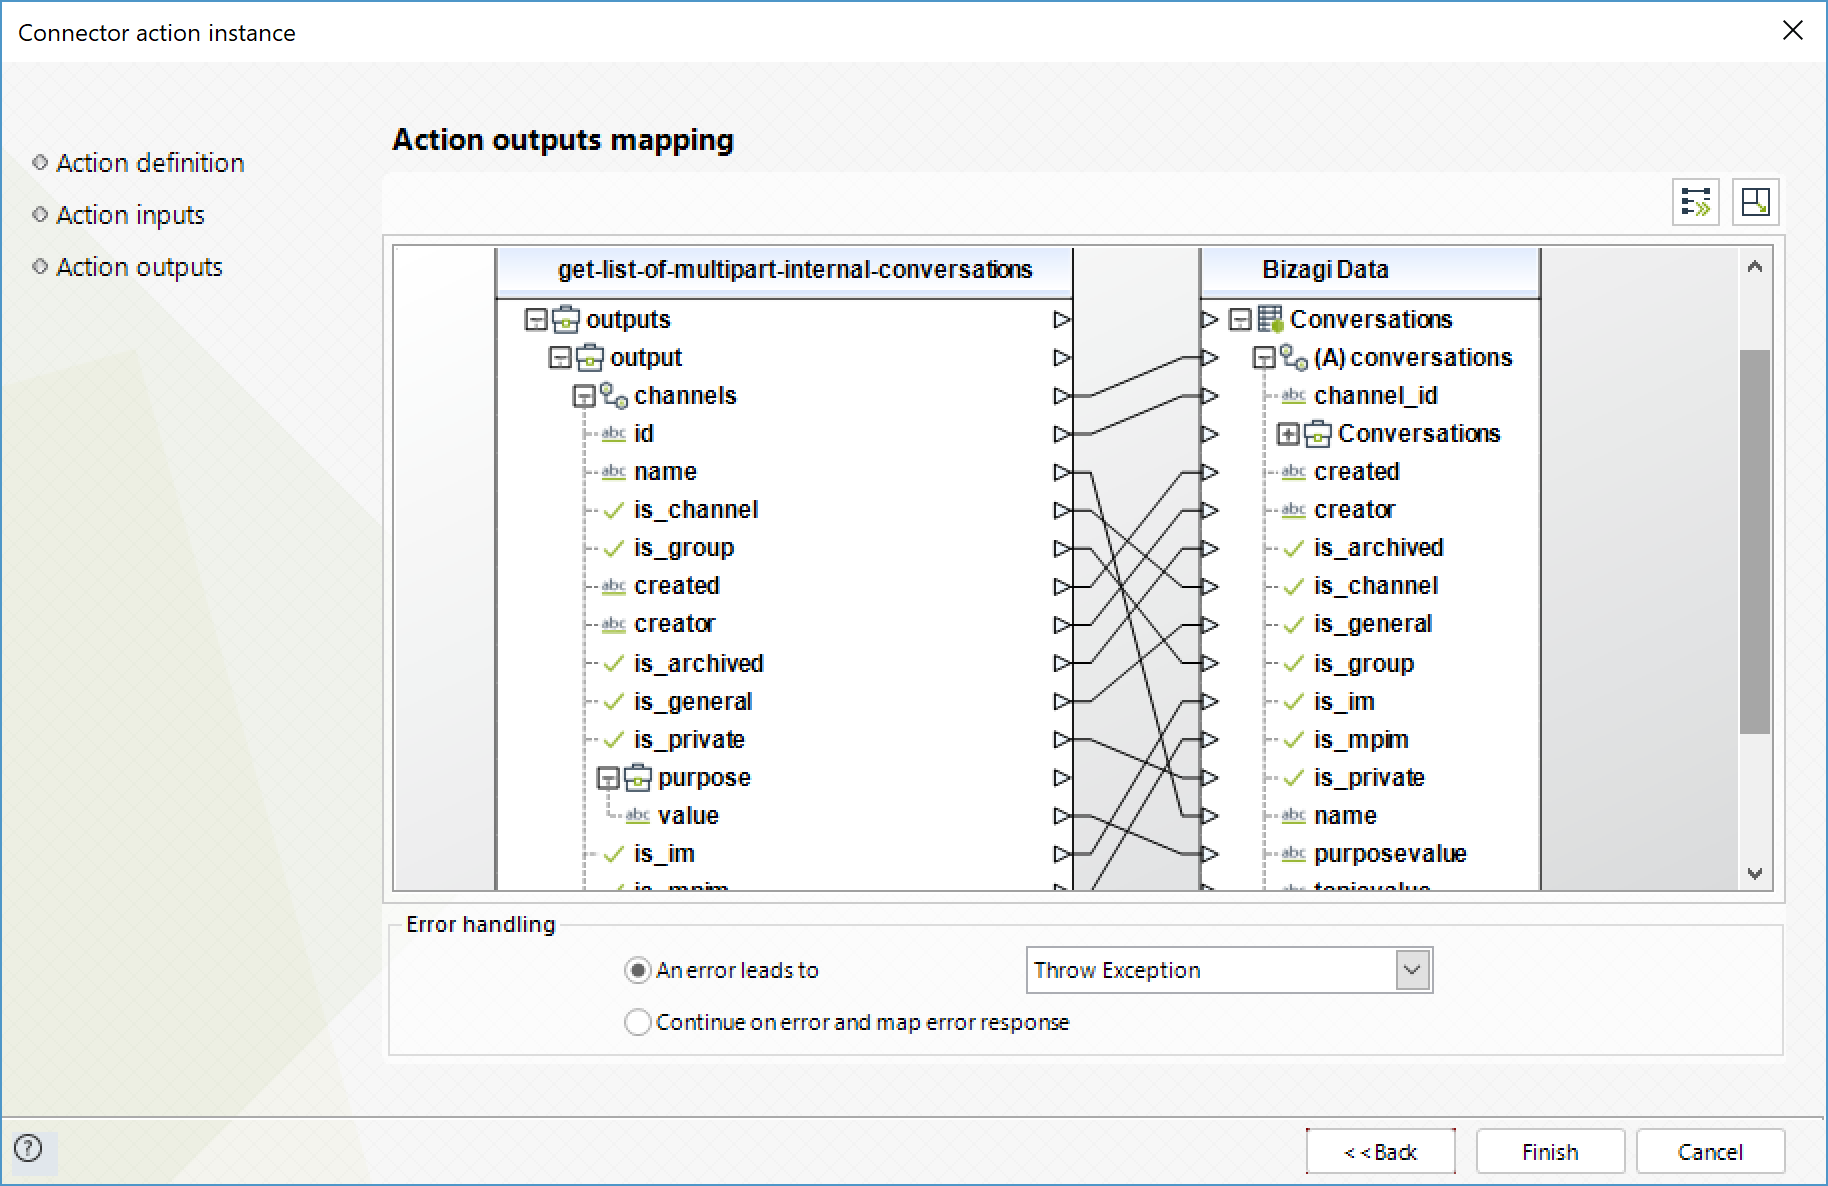The image size is (1828, 1186).
Task: Select Continue on error and map error response
Action: point(637,1022)
